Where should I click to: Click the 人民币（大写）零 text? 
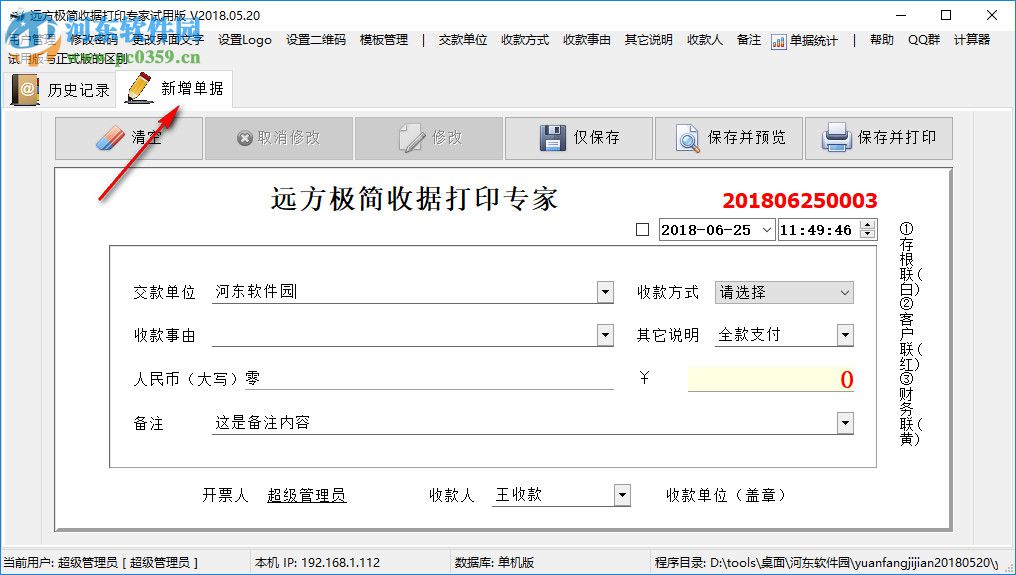196,379
